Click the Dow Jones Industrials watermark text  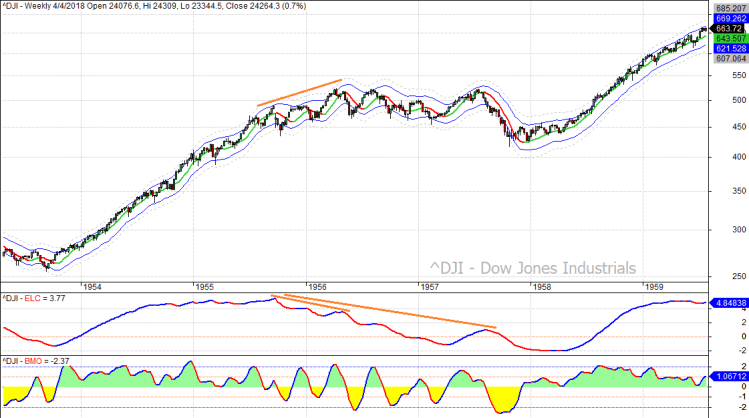tap(533, 268)
